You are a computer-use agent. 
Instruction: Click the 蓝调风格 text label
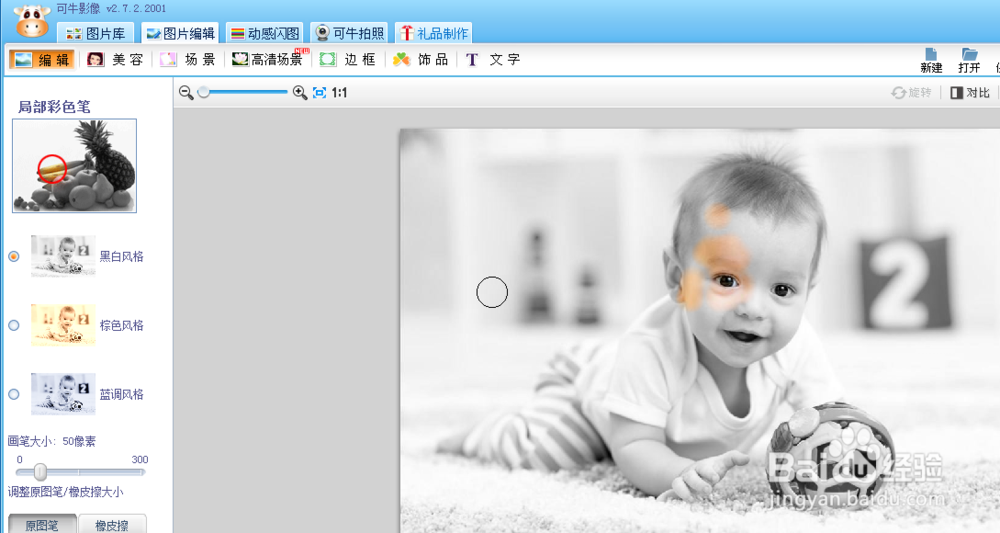tap(121, 394)
